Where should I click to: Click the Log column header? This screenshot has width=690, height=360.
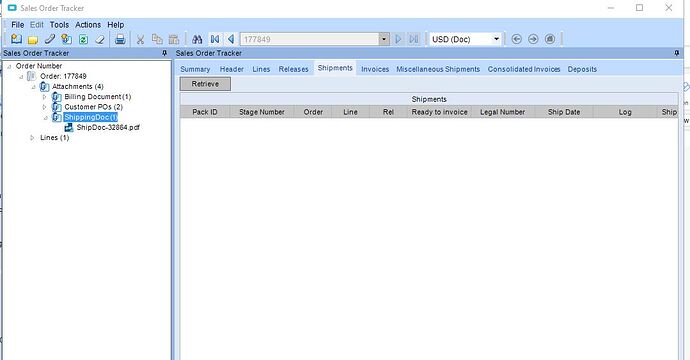point(625,112)
